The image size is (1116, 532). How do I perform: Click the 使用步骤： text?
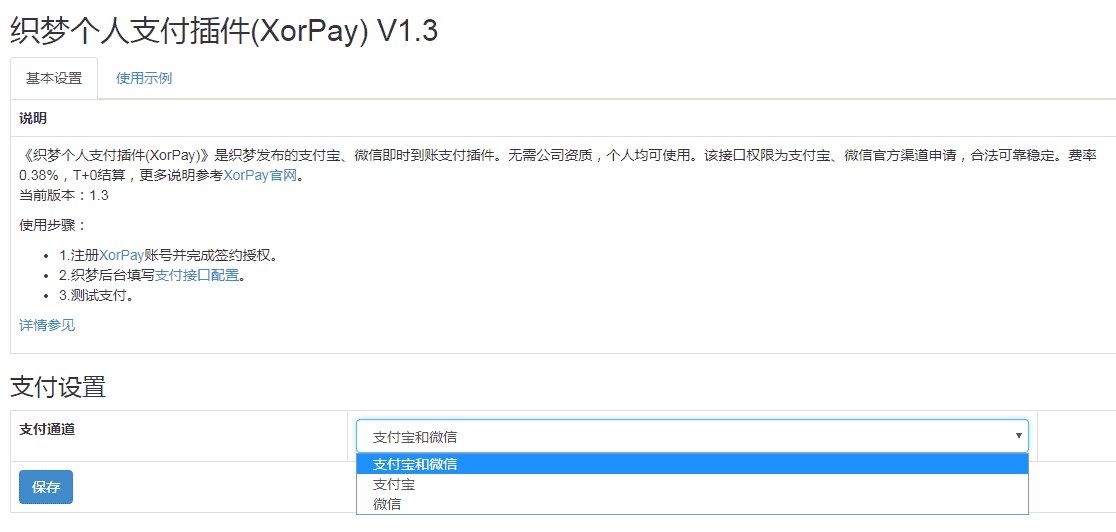[53, 226]
